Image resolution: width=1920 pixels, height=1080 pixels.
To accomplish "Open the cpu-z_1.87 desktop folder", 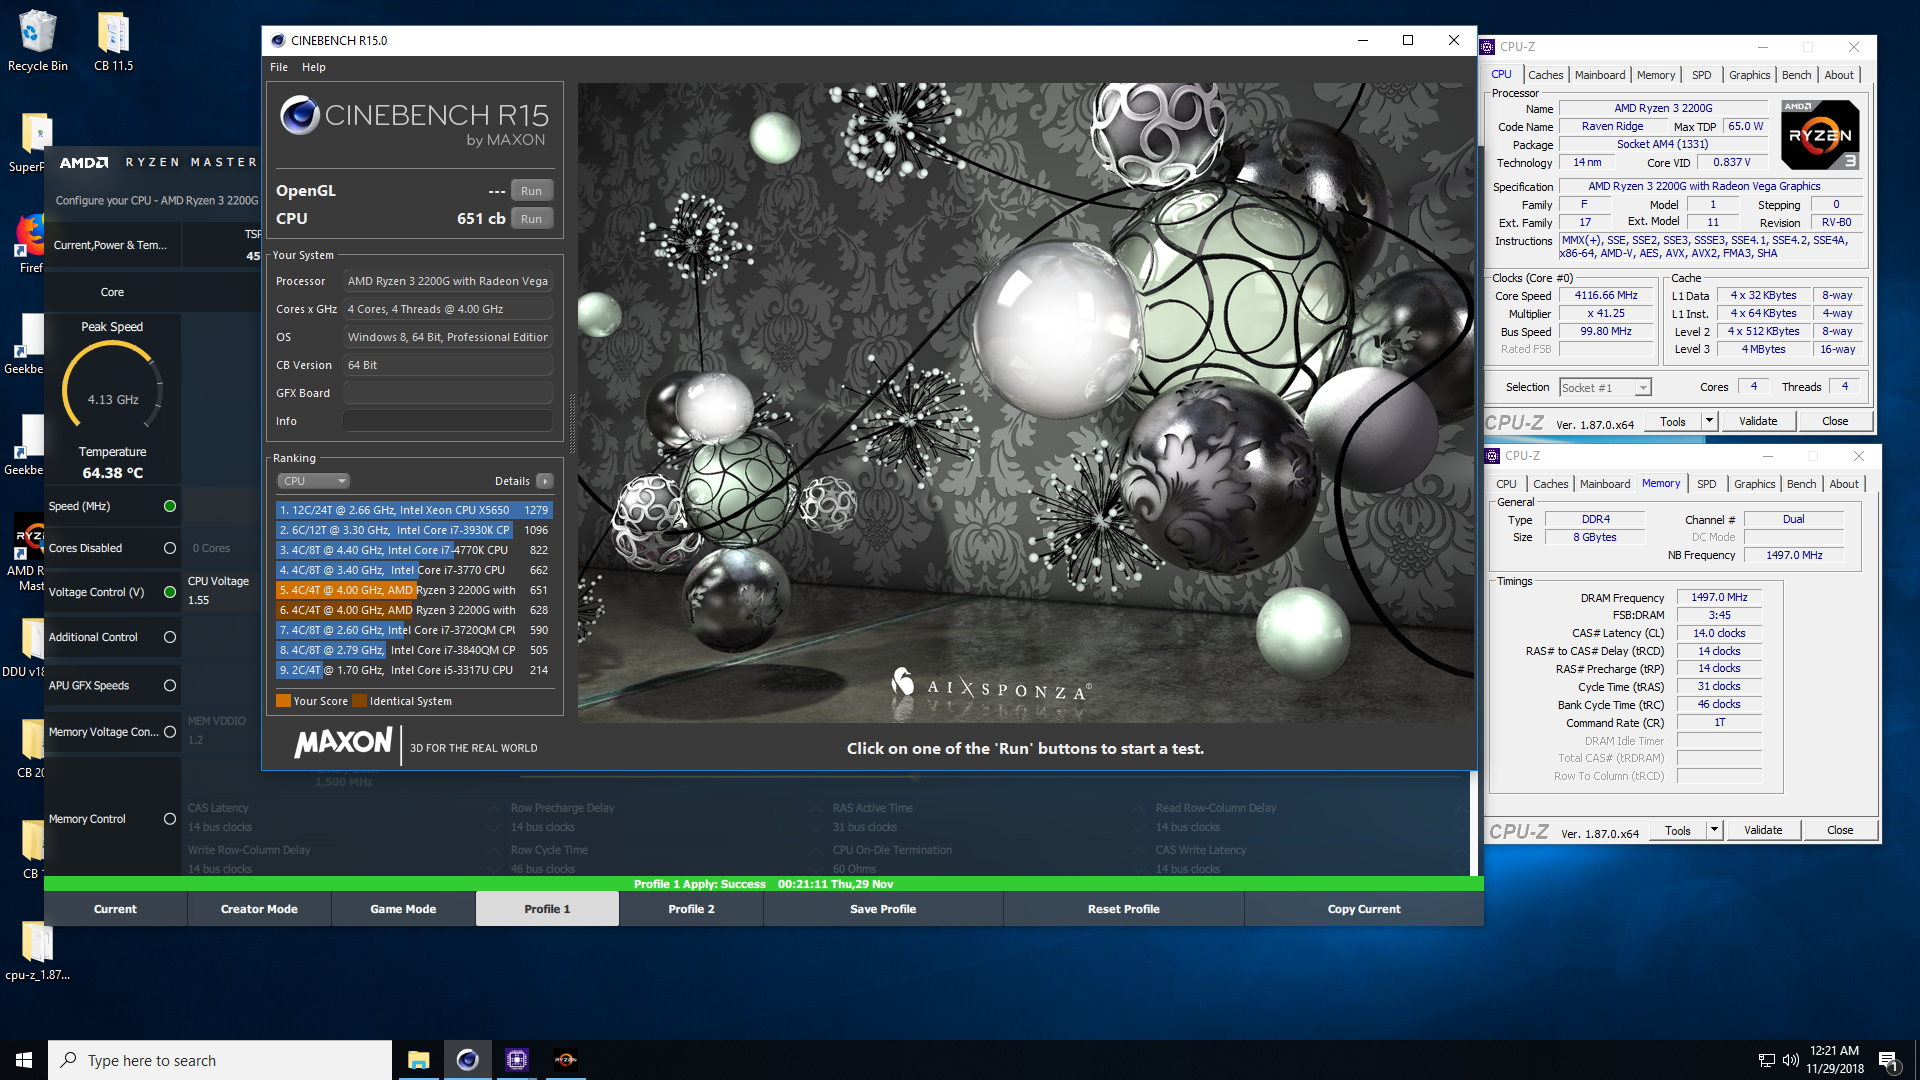I will tap(37, 951).
